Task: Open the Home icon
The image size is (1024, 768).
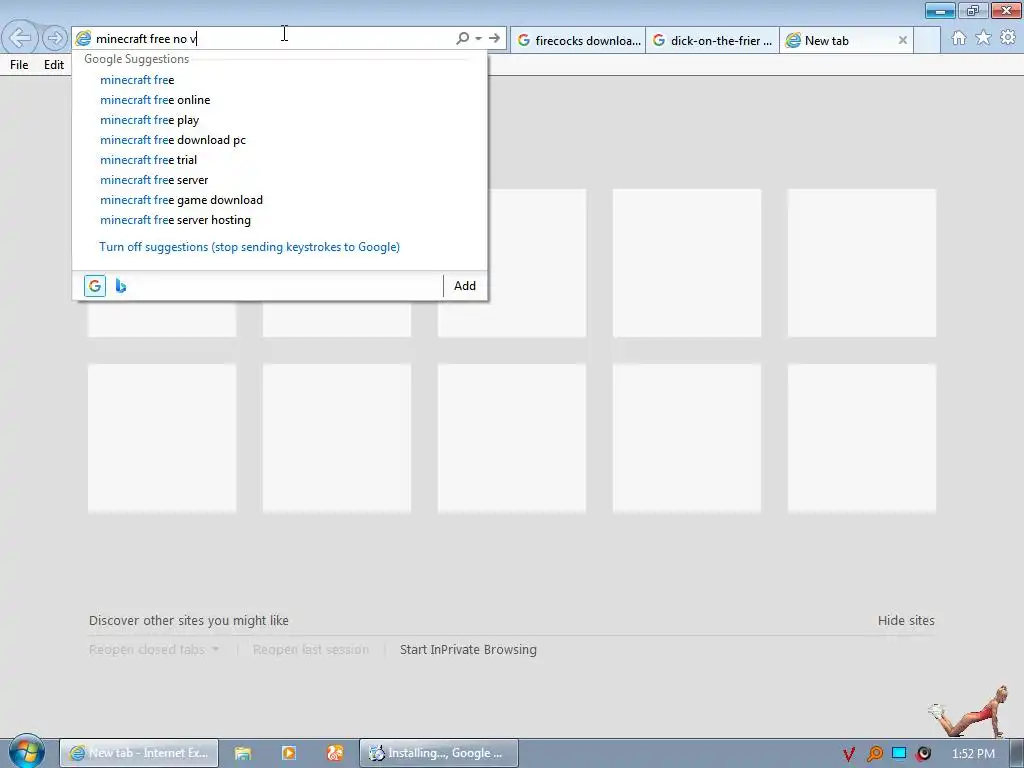Action: [x=959, y=38]
